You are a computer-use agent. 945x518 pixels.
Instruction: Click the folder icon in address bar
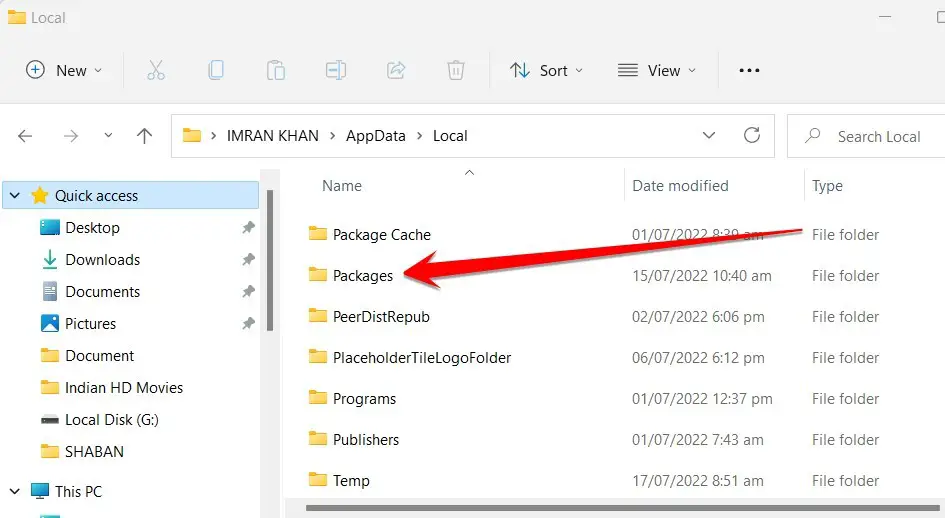coord(192,135)
